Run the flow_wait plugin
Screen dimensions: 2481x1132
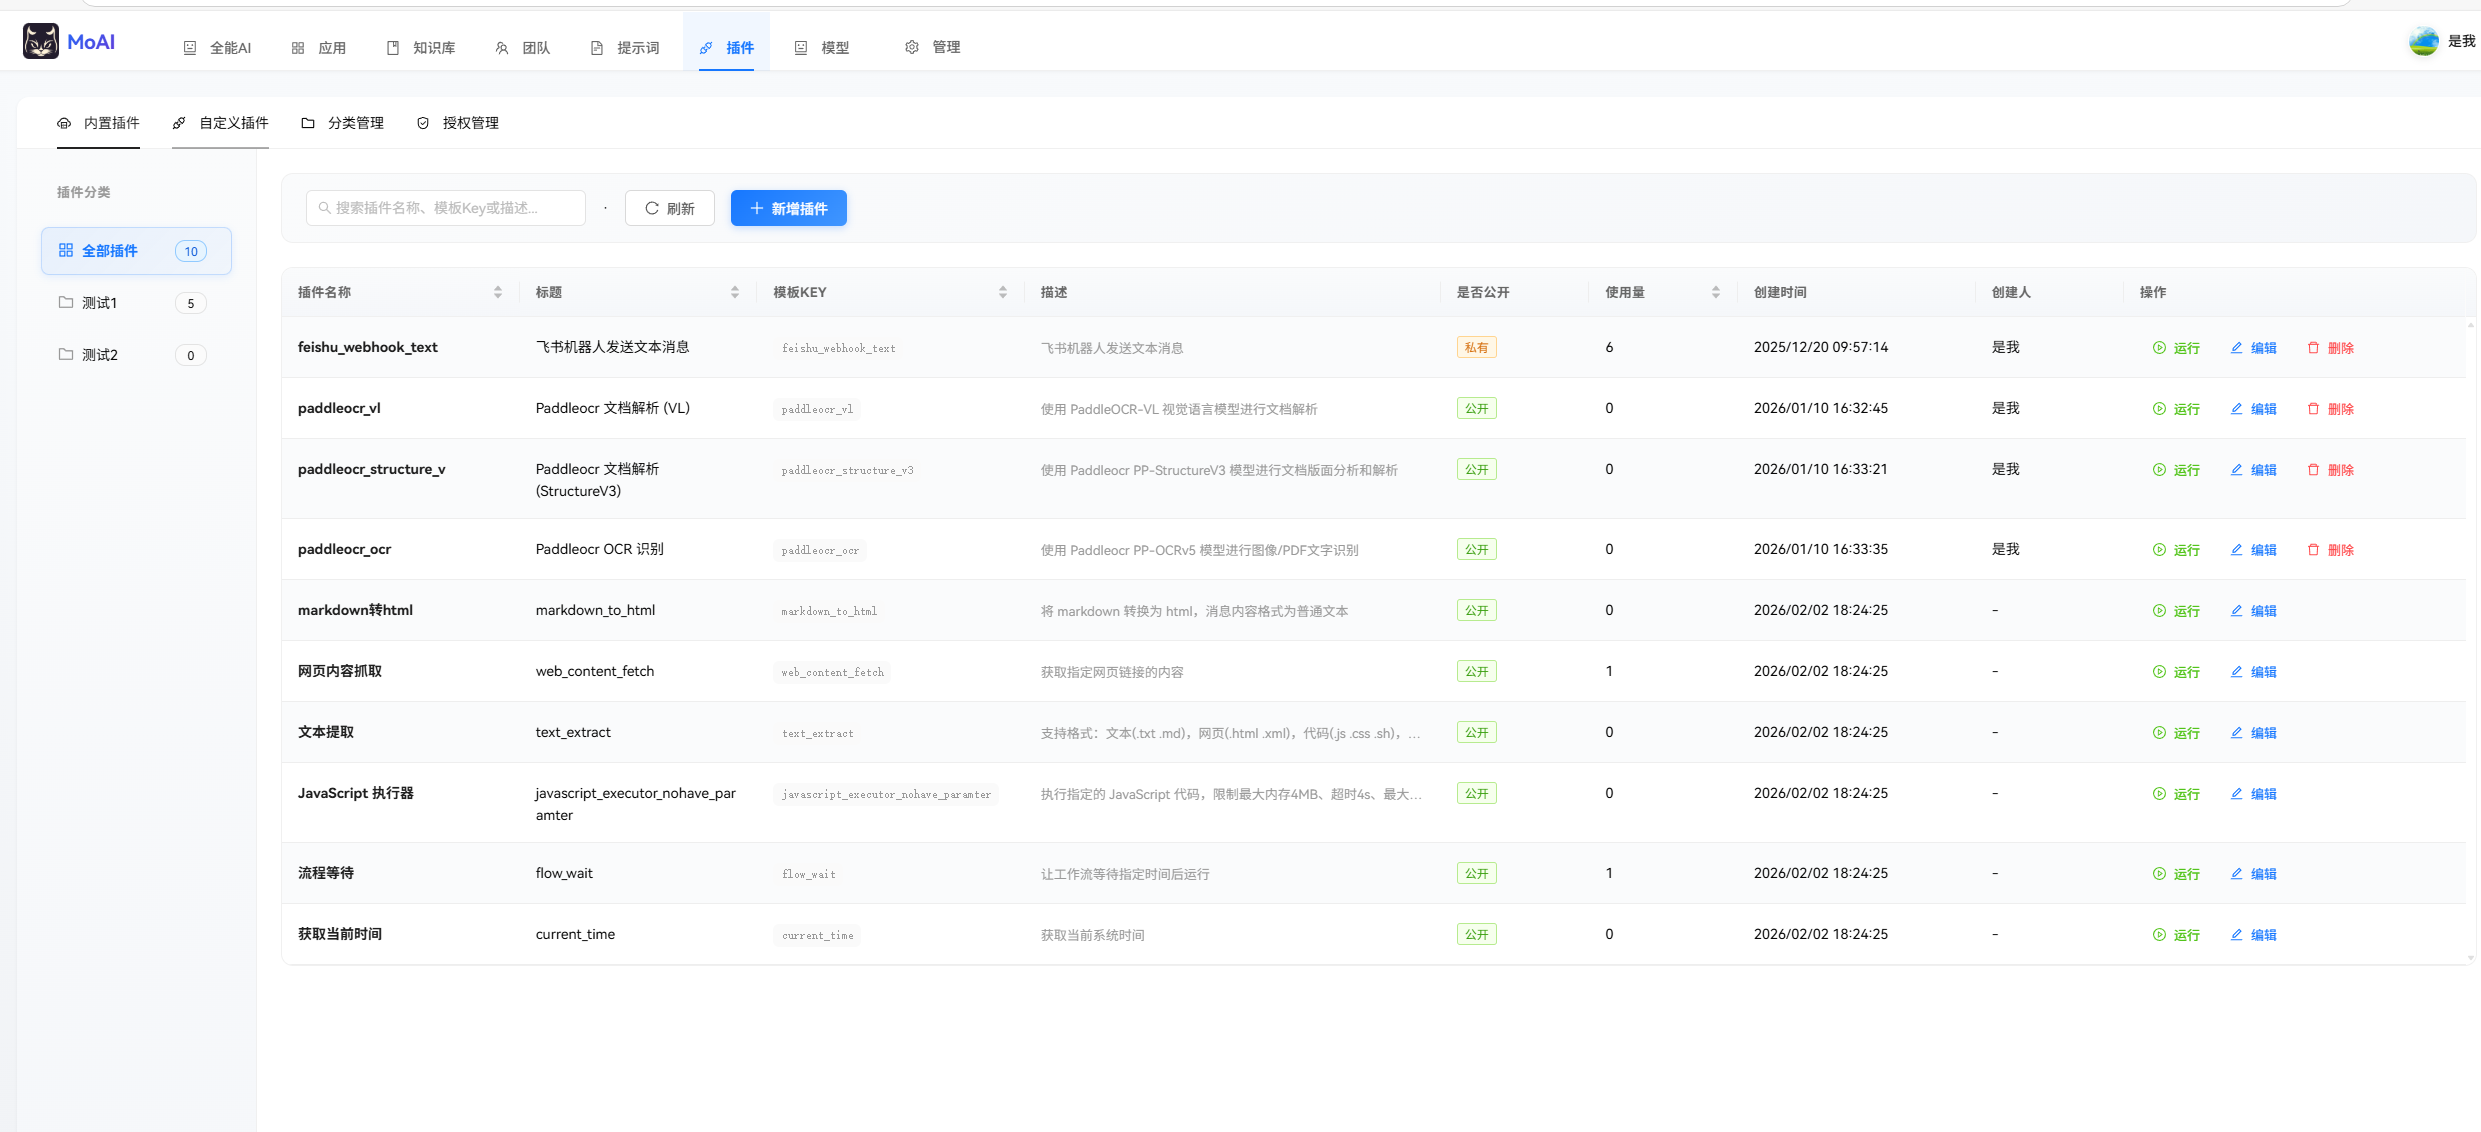click(2176, 874)
